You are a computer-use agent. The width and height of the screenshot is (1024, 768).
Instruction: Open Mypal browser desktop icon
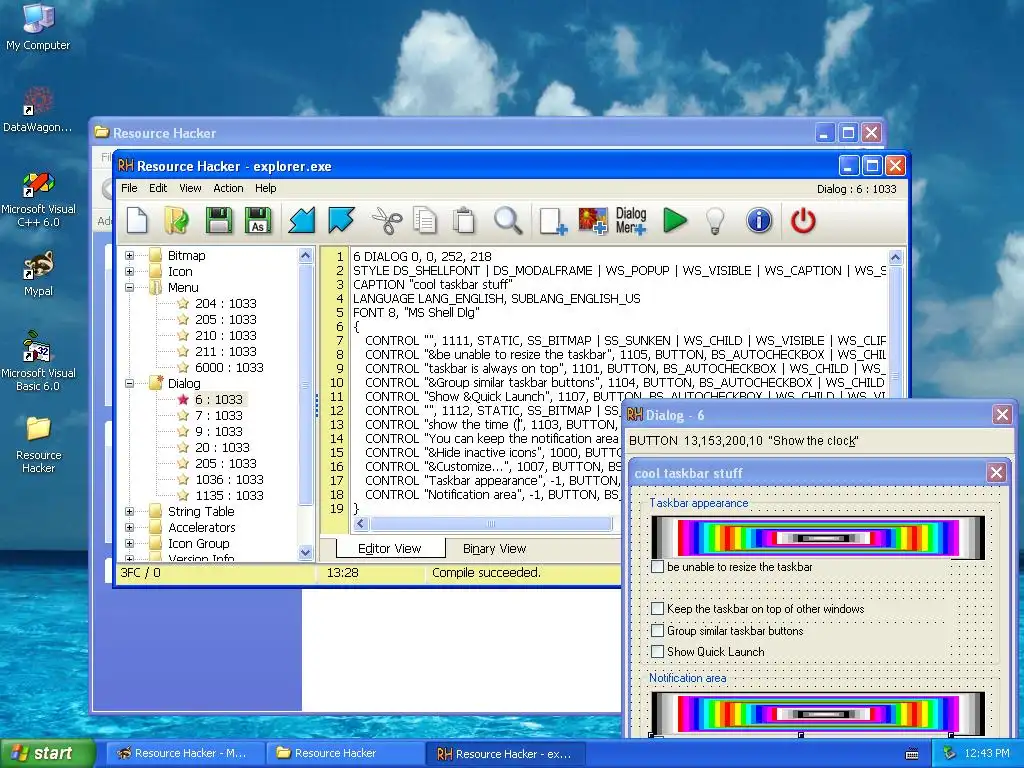[x=39, y=274]
